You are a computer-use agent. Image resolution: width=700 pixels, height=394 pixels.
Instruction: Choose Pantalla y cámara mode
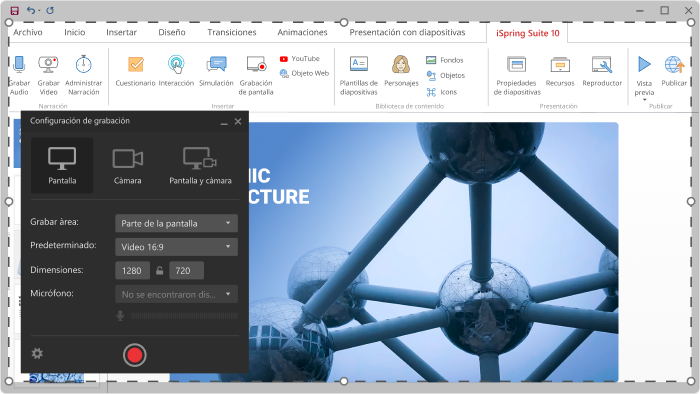pyautogui.click(x=200, y=166)
